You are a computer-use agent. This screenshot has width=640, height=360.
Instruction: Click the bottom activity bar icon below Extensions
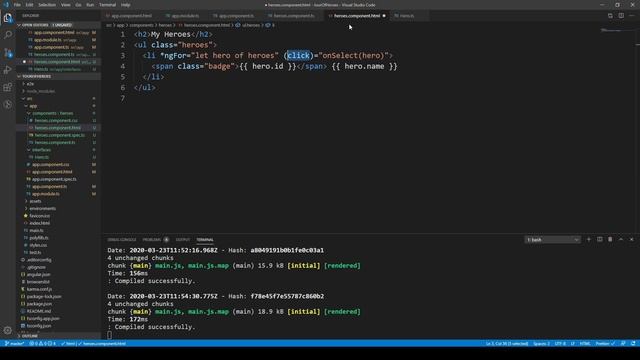pos(8,104)
